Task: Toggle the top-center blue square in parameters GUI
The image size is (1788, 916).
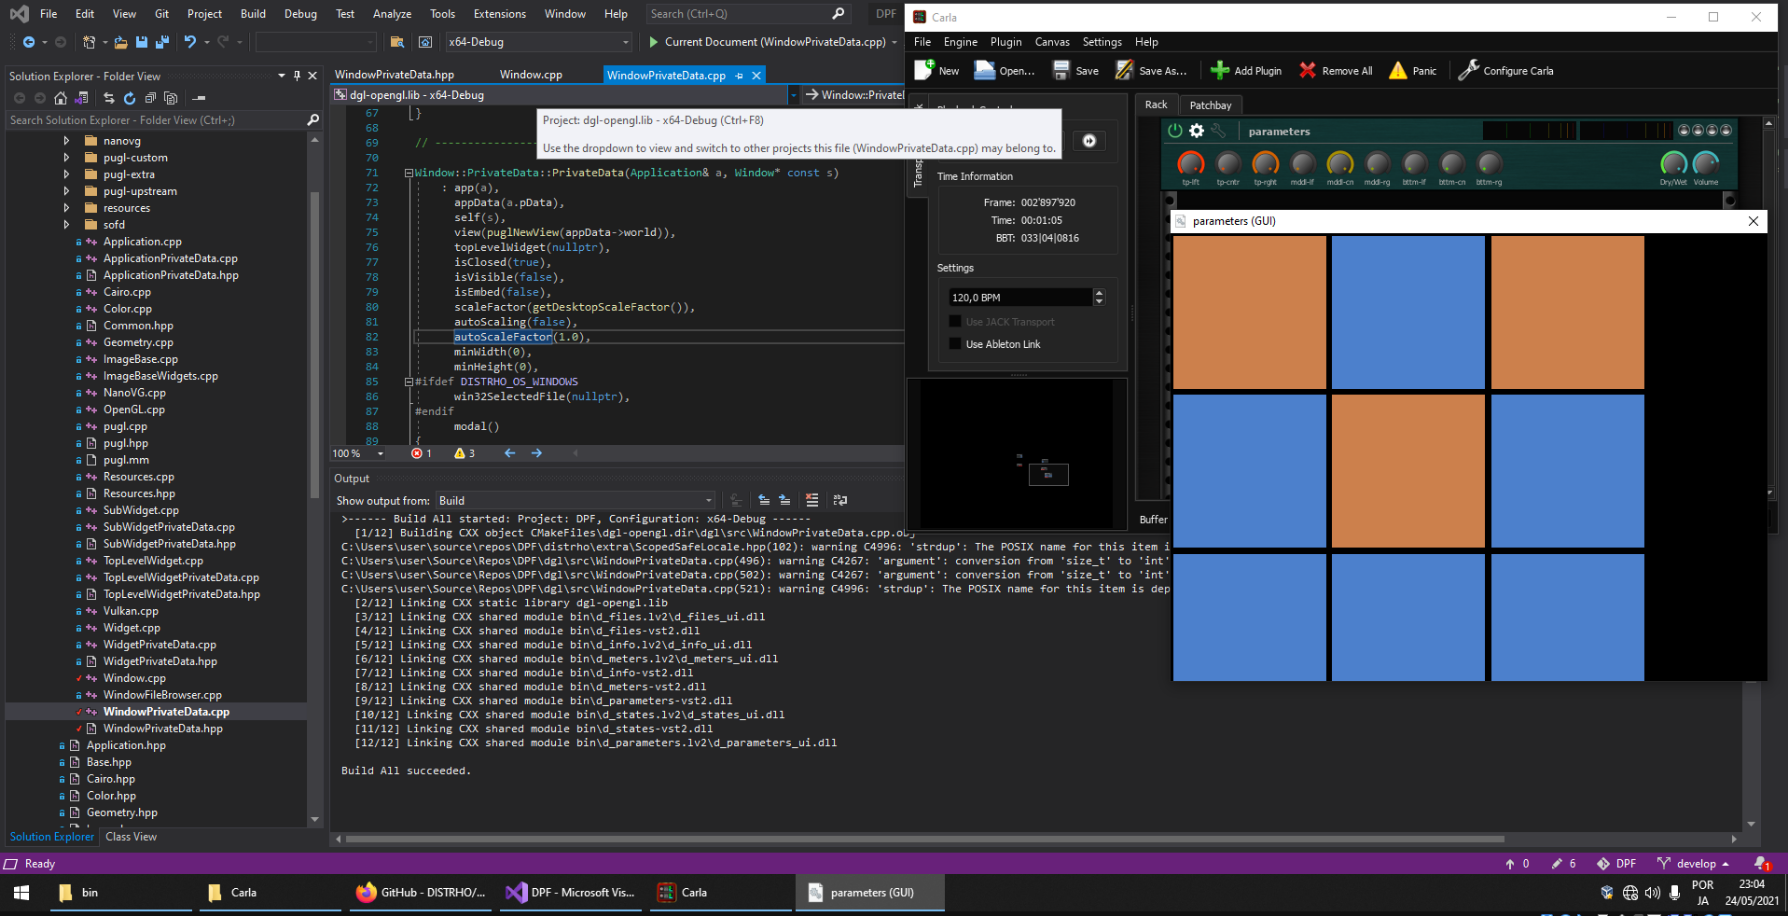Action: click(1408, 312)
